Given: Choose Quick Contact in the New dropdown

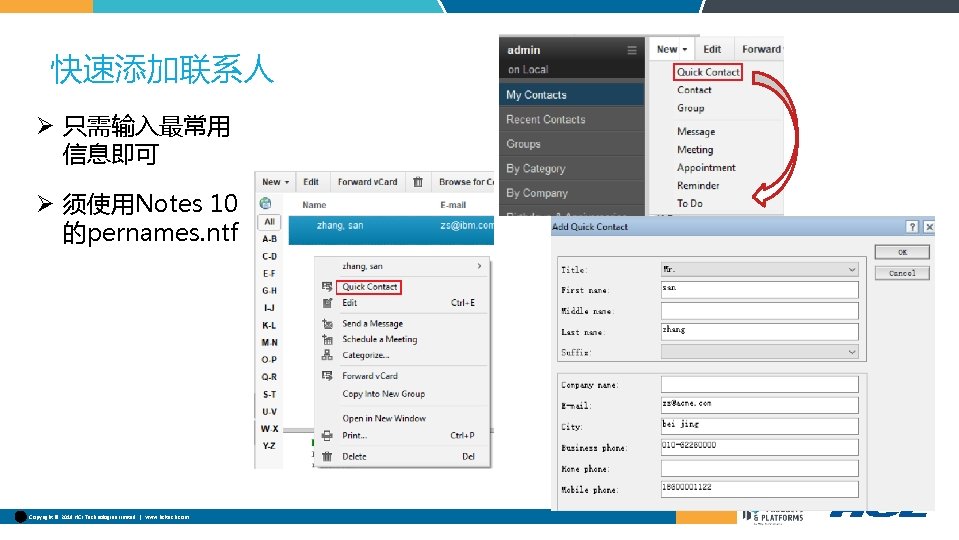Looking at the screenshot, I should point(708,72).
